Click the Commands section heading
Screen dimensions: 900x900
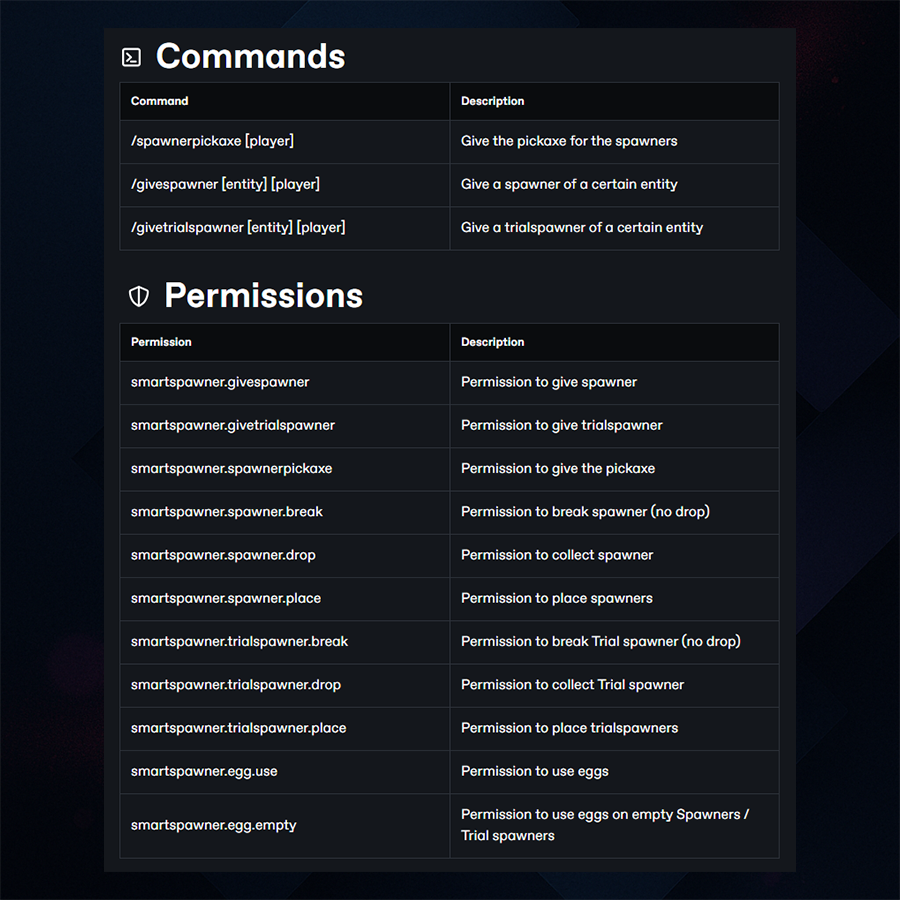(x=250, y=57)
